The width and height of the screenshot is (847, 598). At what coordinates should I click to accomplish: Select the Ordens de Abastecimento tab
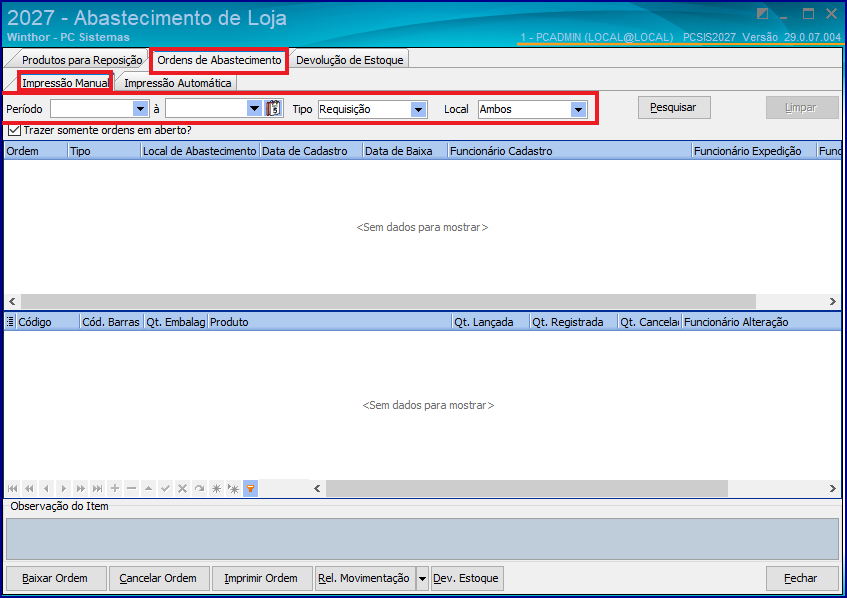point(219,60)
